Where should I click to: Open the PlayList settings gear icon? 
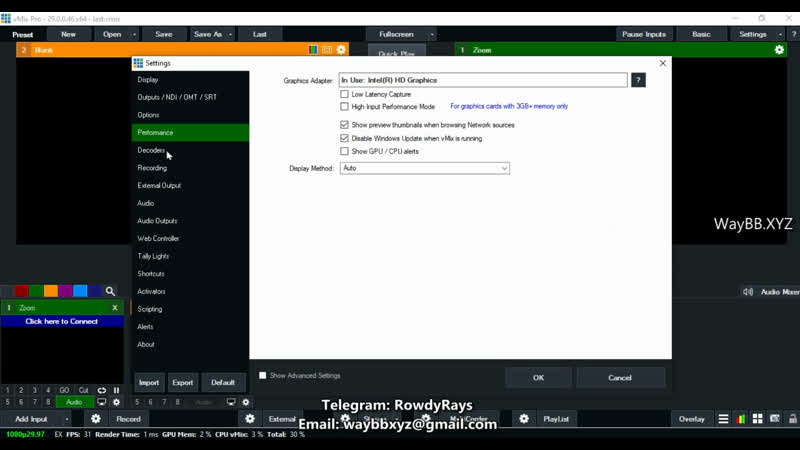[522, 419]
